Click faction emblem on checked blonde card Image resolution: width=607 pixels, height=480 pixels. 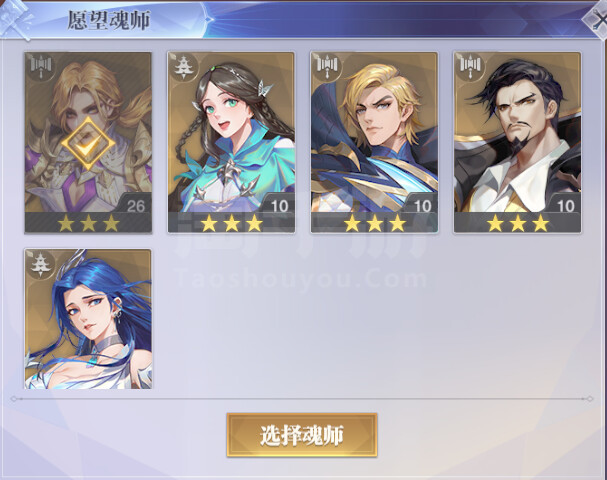(41, 67)
